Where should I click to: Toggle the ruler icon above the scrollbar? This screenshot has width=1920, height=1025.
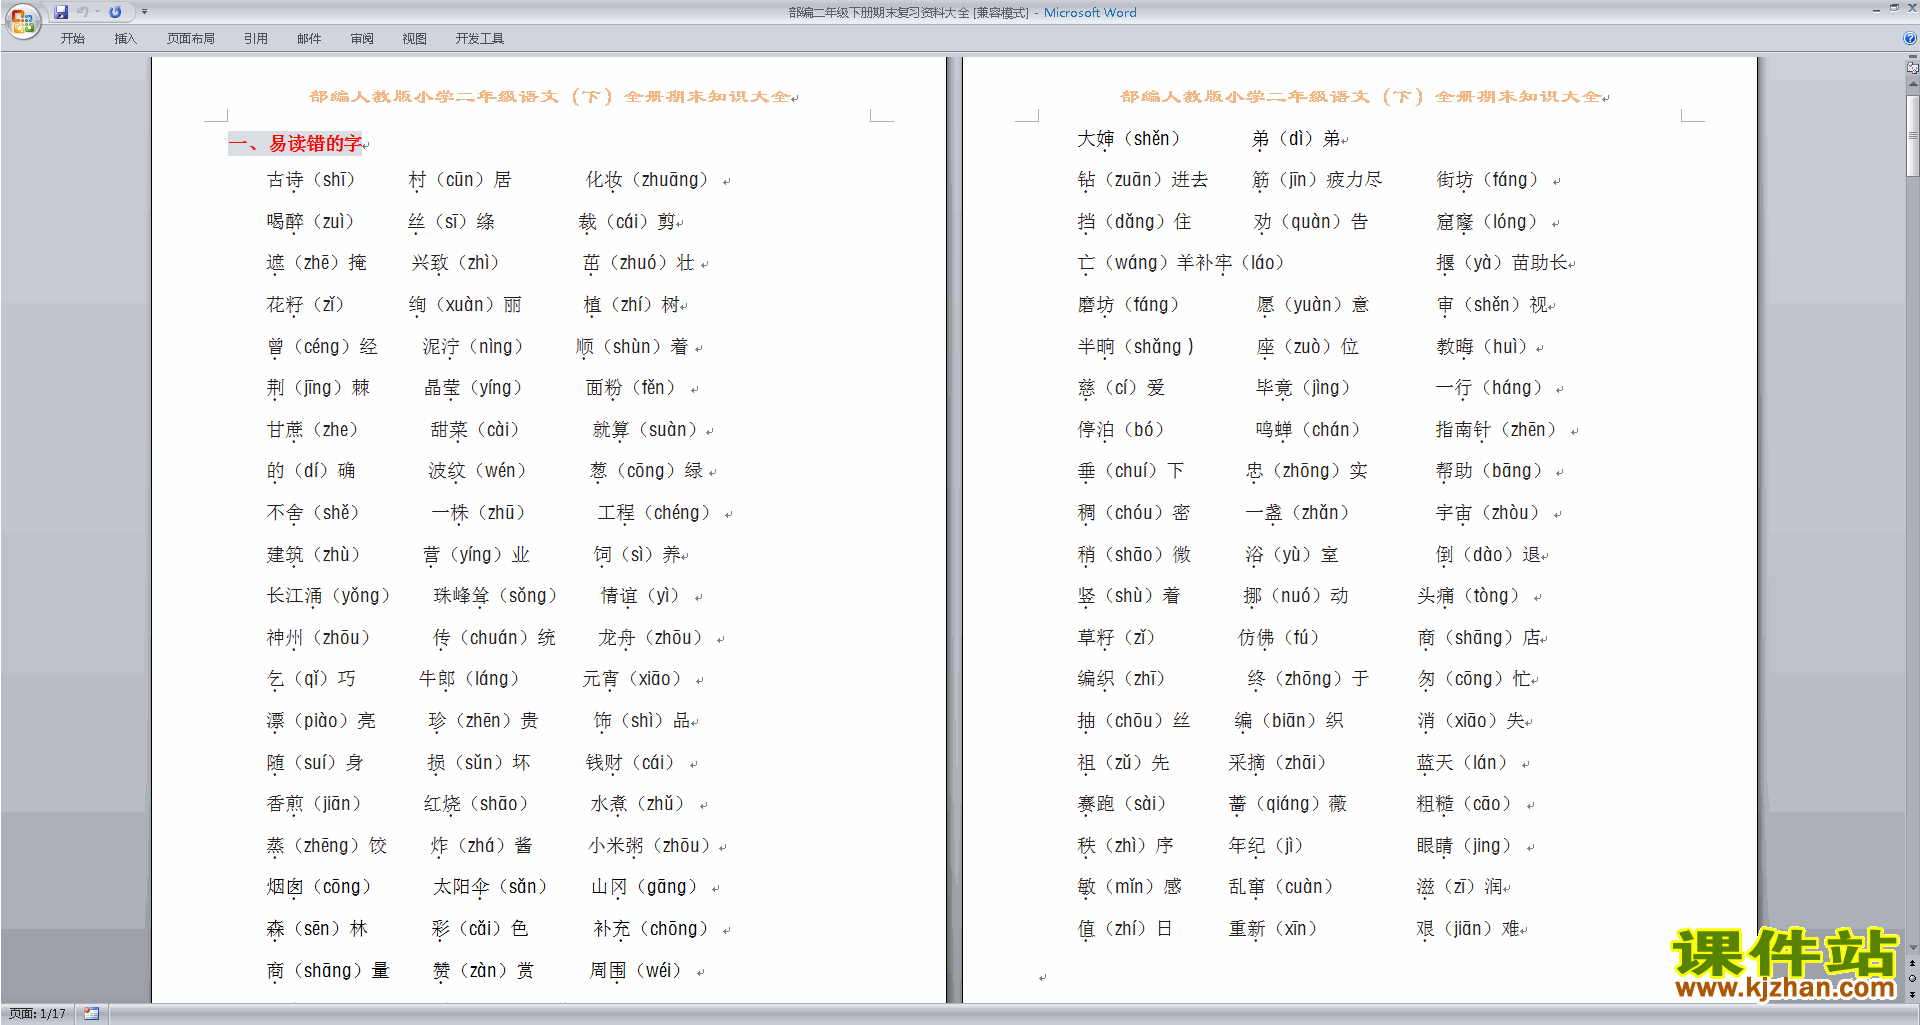click(x=1912, y=68)
